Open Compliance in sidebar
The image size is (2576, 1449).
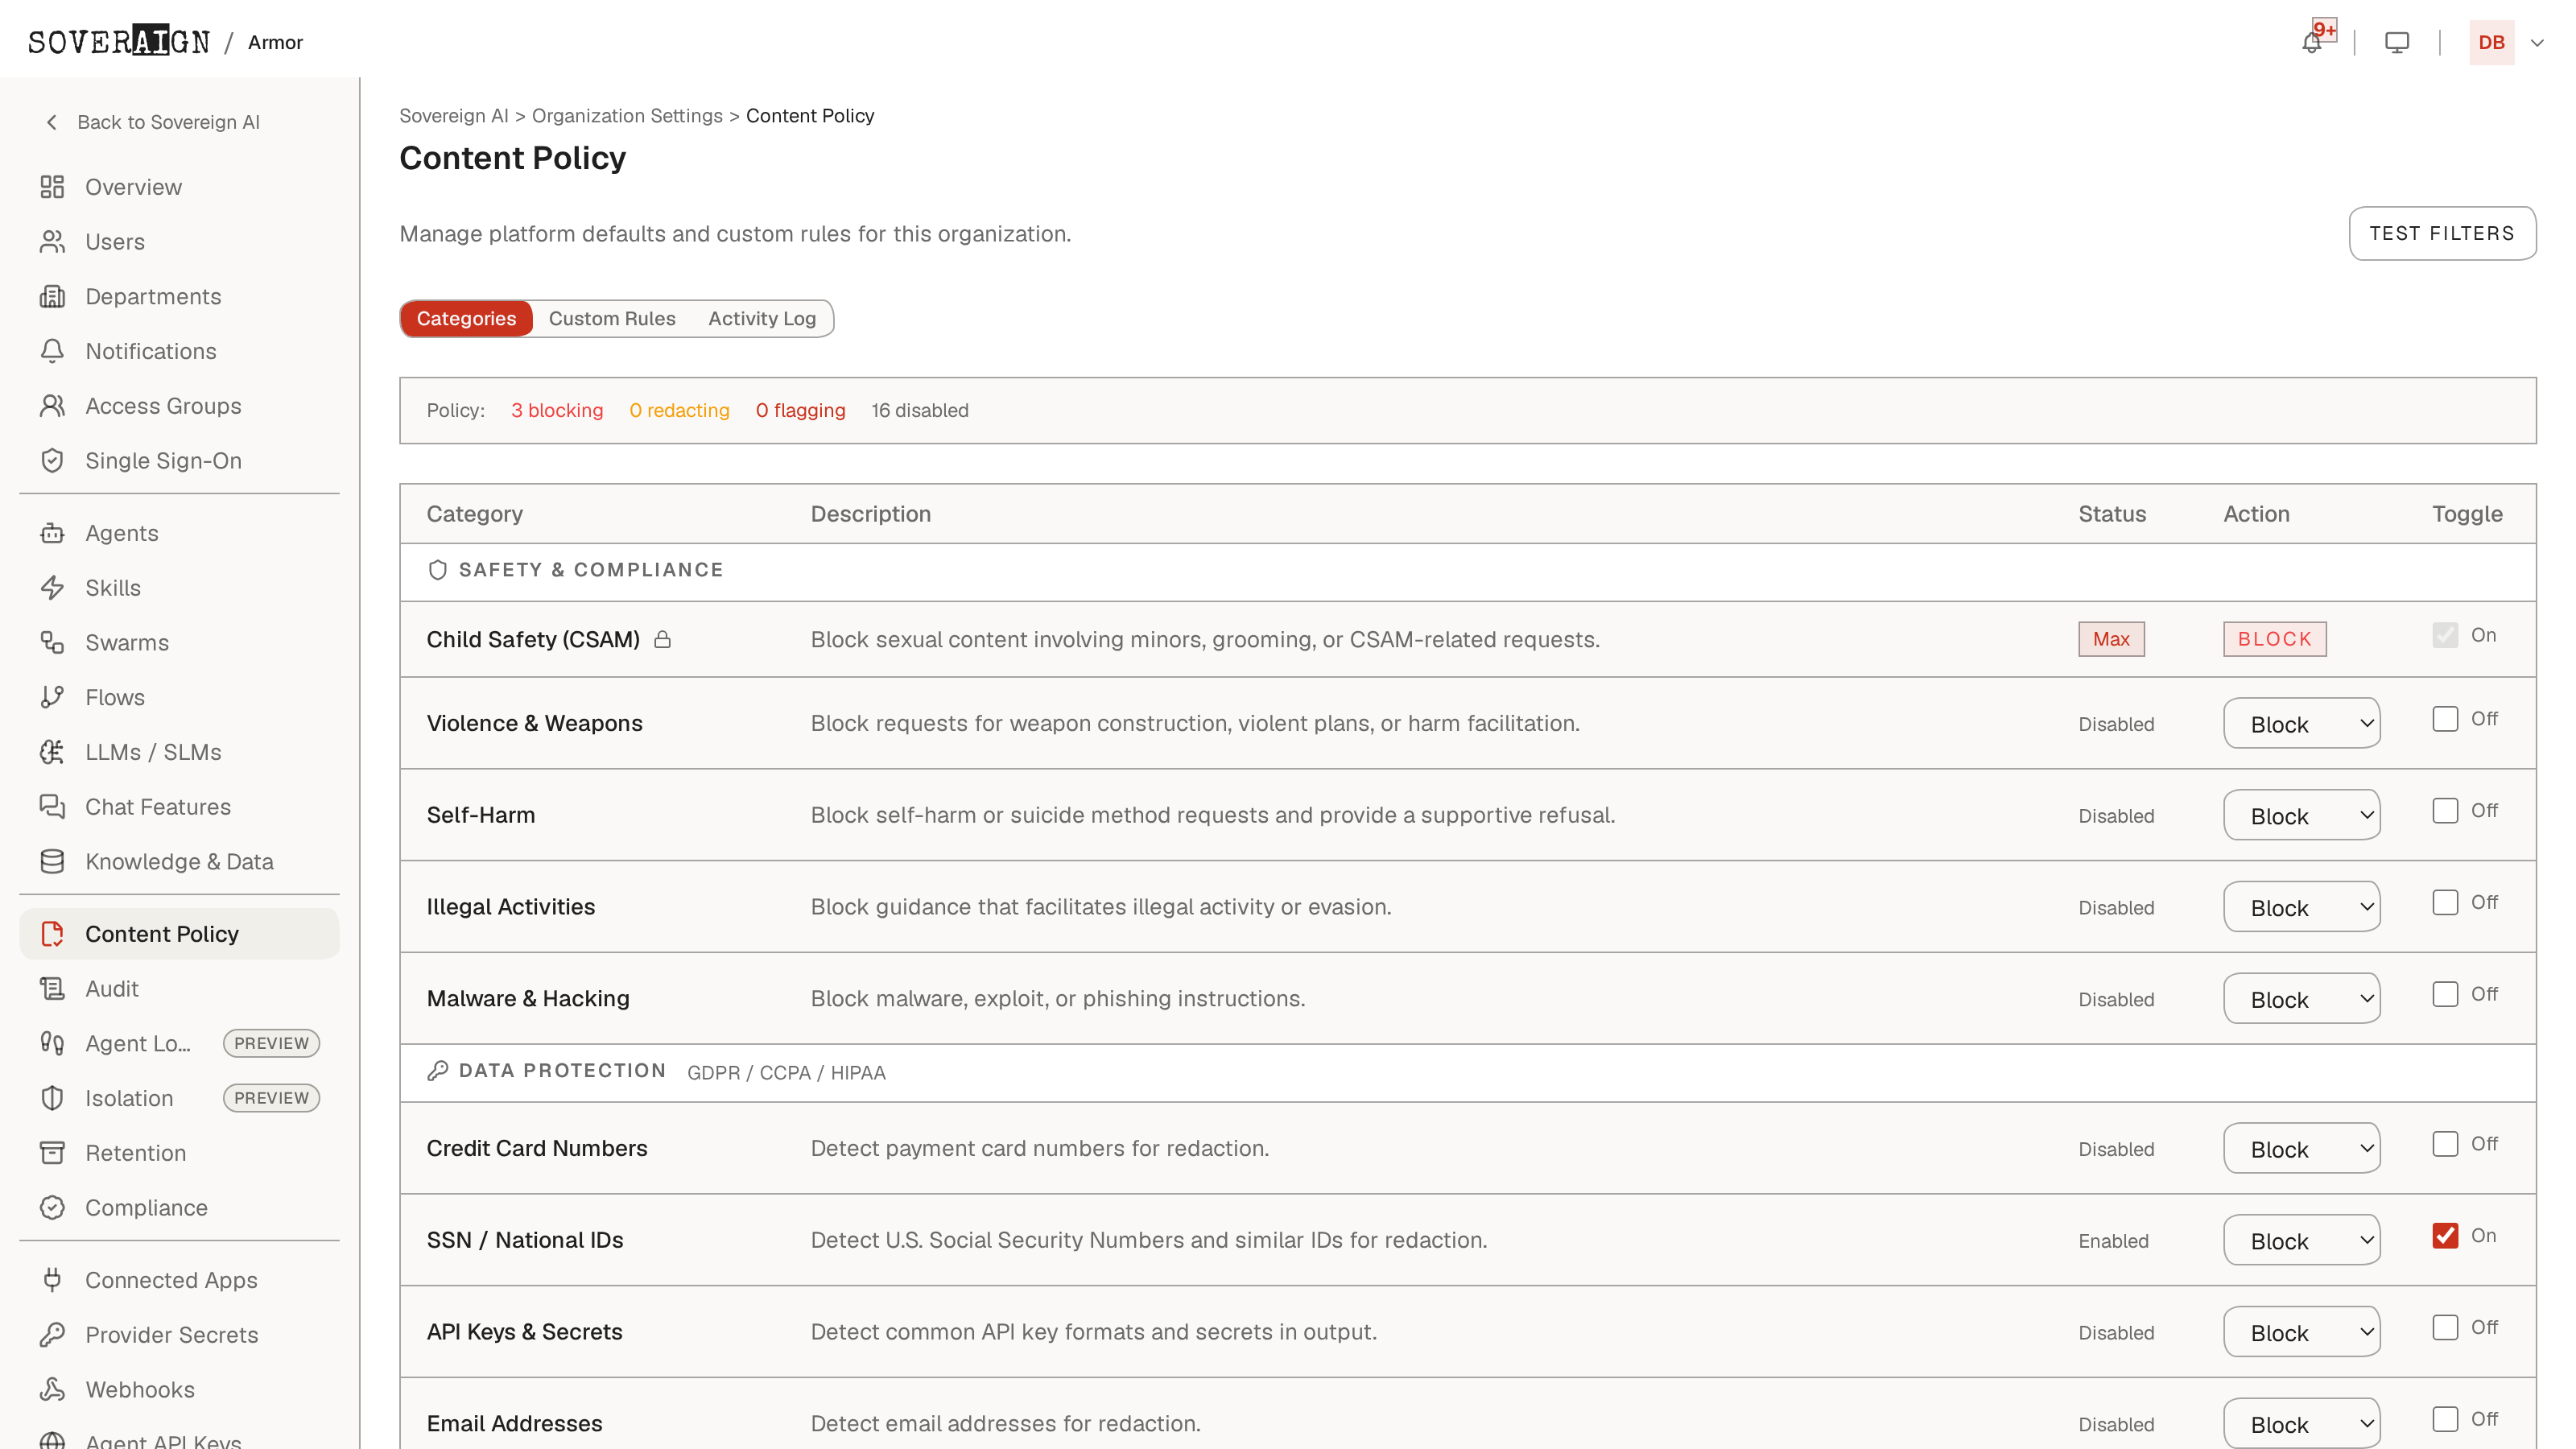click(179, 1208)
